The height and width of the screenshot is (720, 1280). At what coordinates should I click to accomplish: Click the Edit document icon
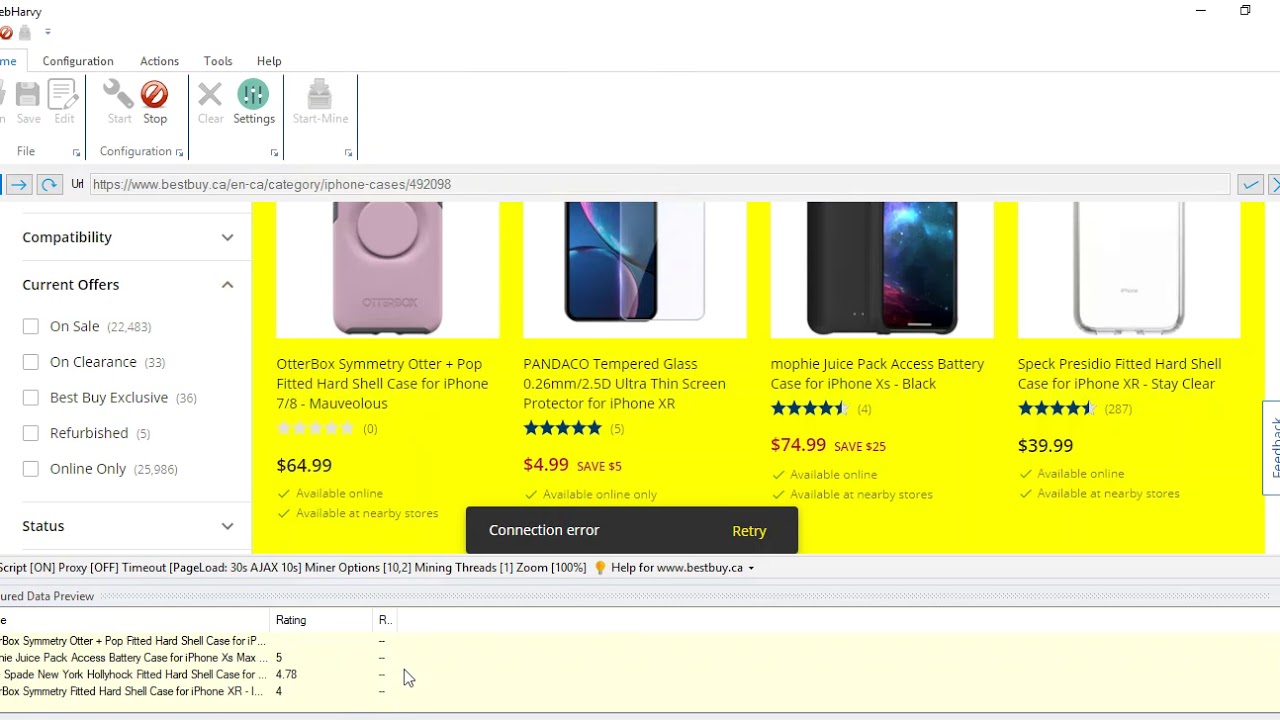63,95
